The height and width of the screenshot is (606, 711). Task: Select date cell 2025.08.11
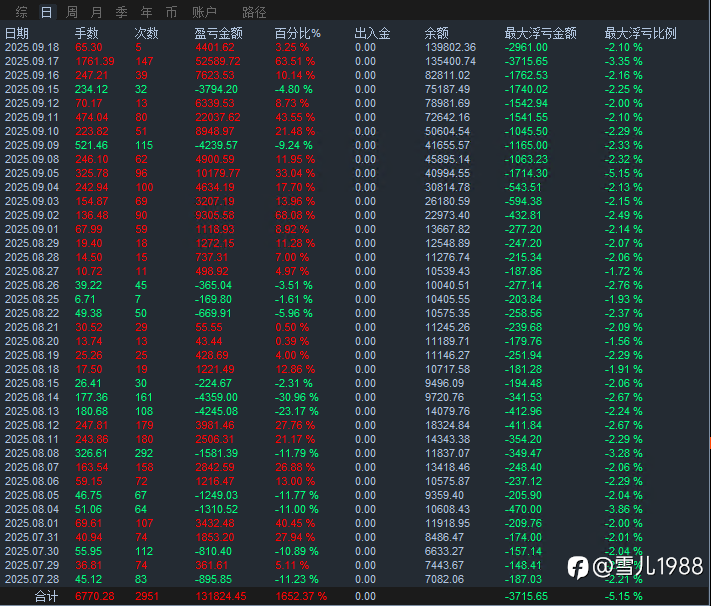32,440
